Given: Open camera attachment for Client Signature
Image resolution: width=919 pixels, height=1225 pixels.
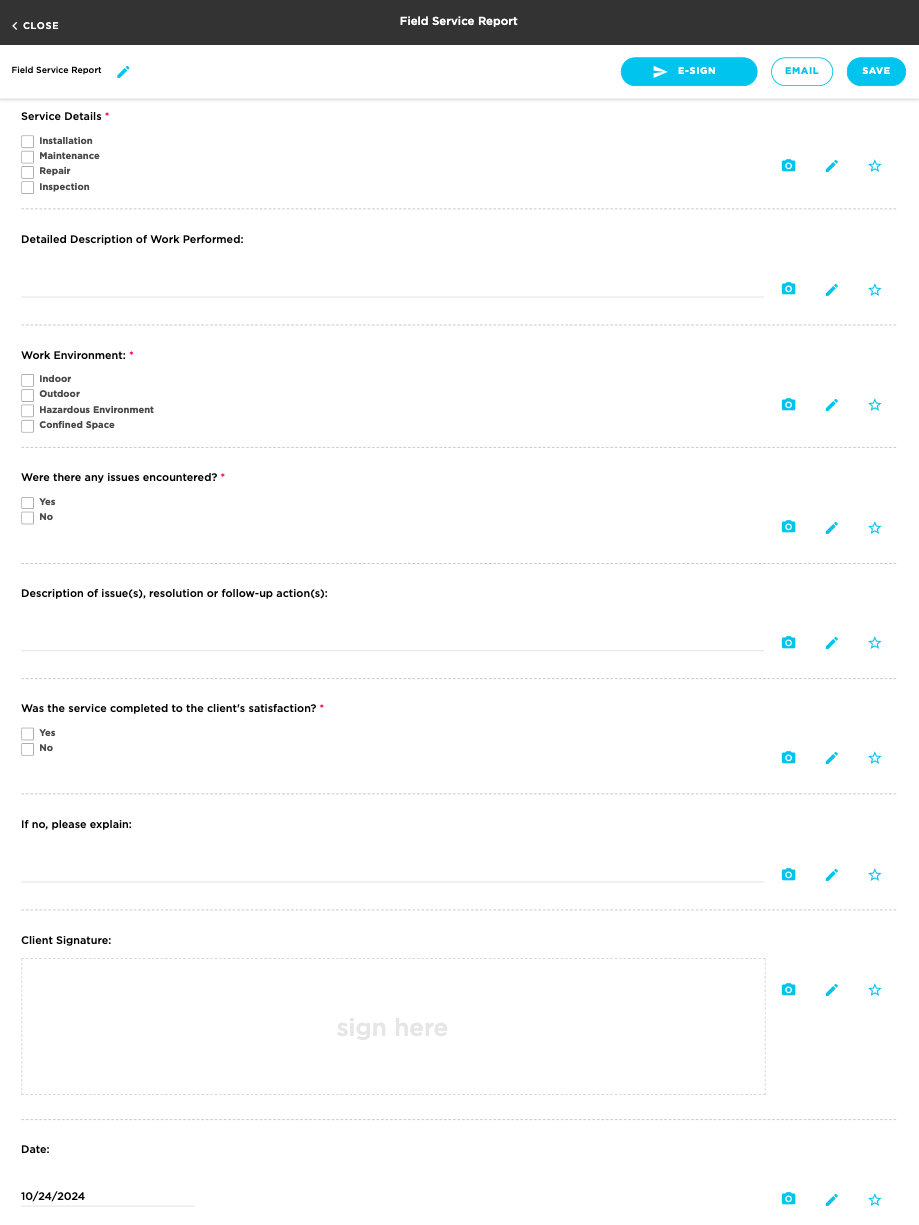Looking at the screenshot, I should click(788, 990).
